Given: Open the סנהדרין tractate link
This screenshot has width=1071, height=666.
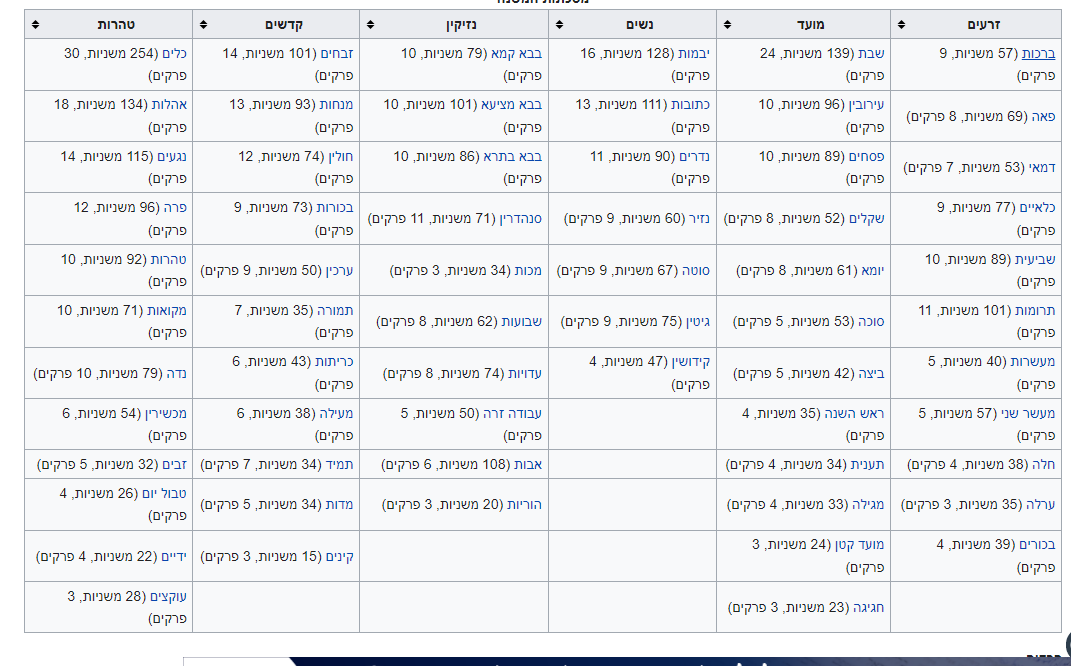Looking at the screenshot, I should coord(520,219).
